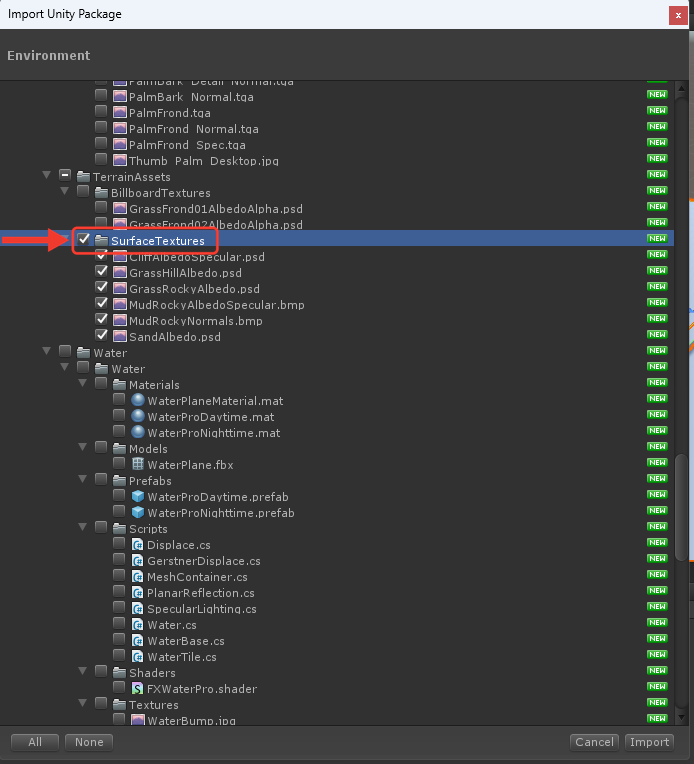Click the Cancel button
This screenshot has width=694, height=764.
[595, 742]
